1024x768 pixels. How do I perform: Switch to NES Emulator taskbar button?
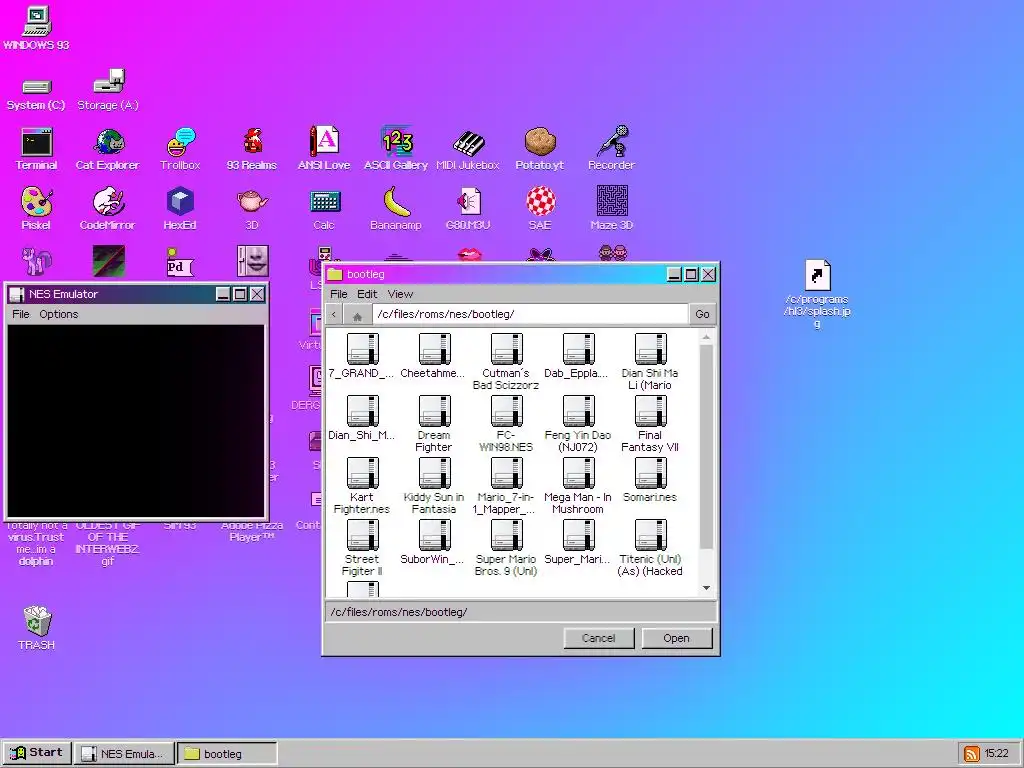point(124,754)
